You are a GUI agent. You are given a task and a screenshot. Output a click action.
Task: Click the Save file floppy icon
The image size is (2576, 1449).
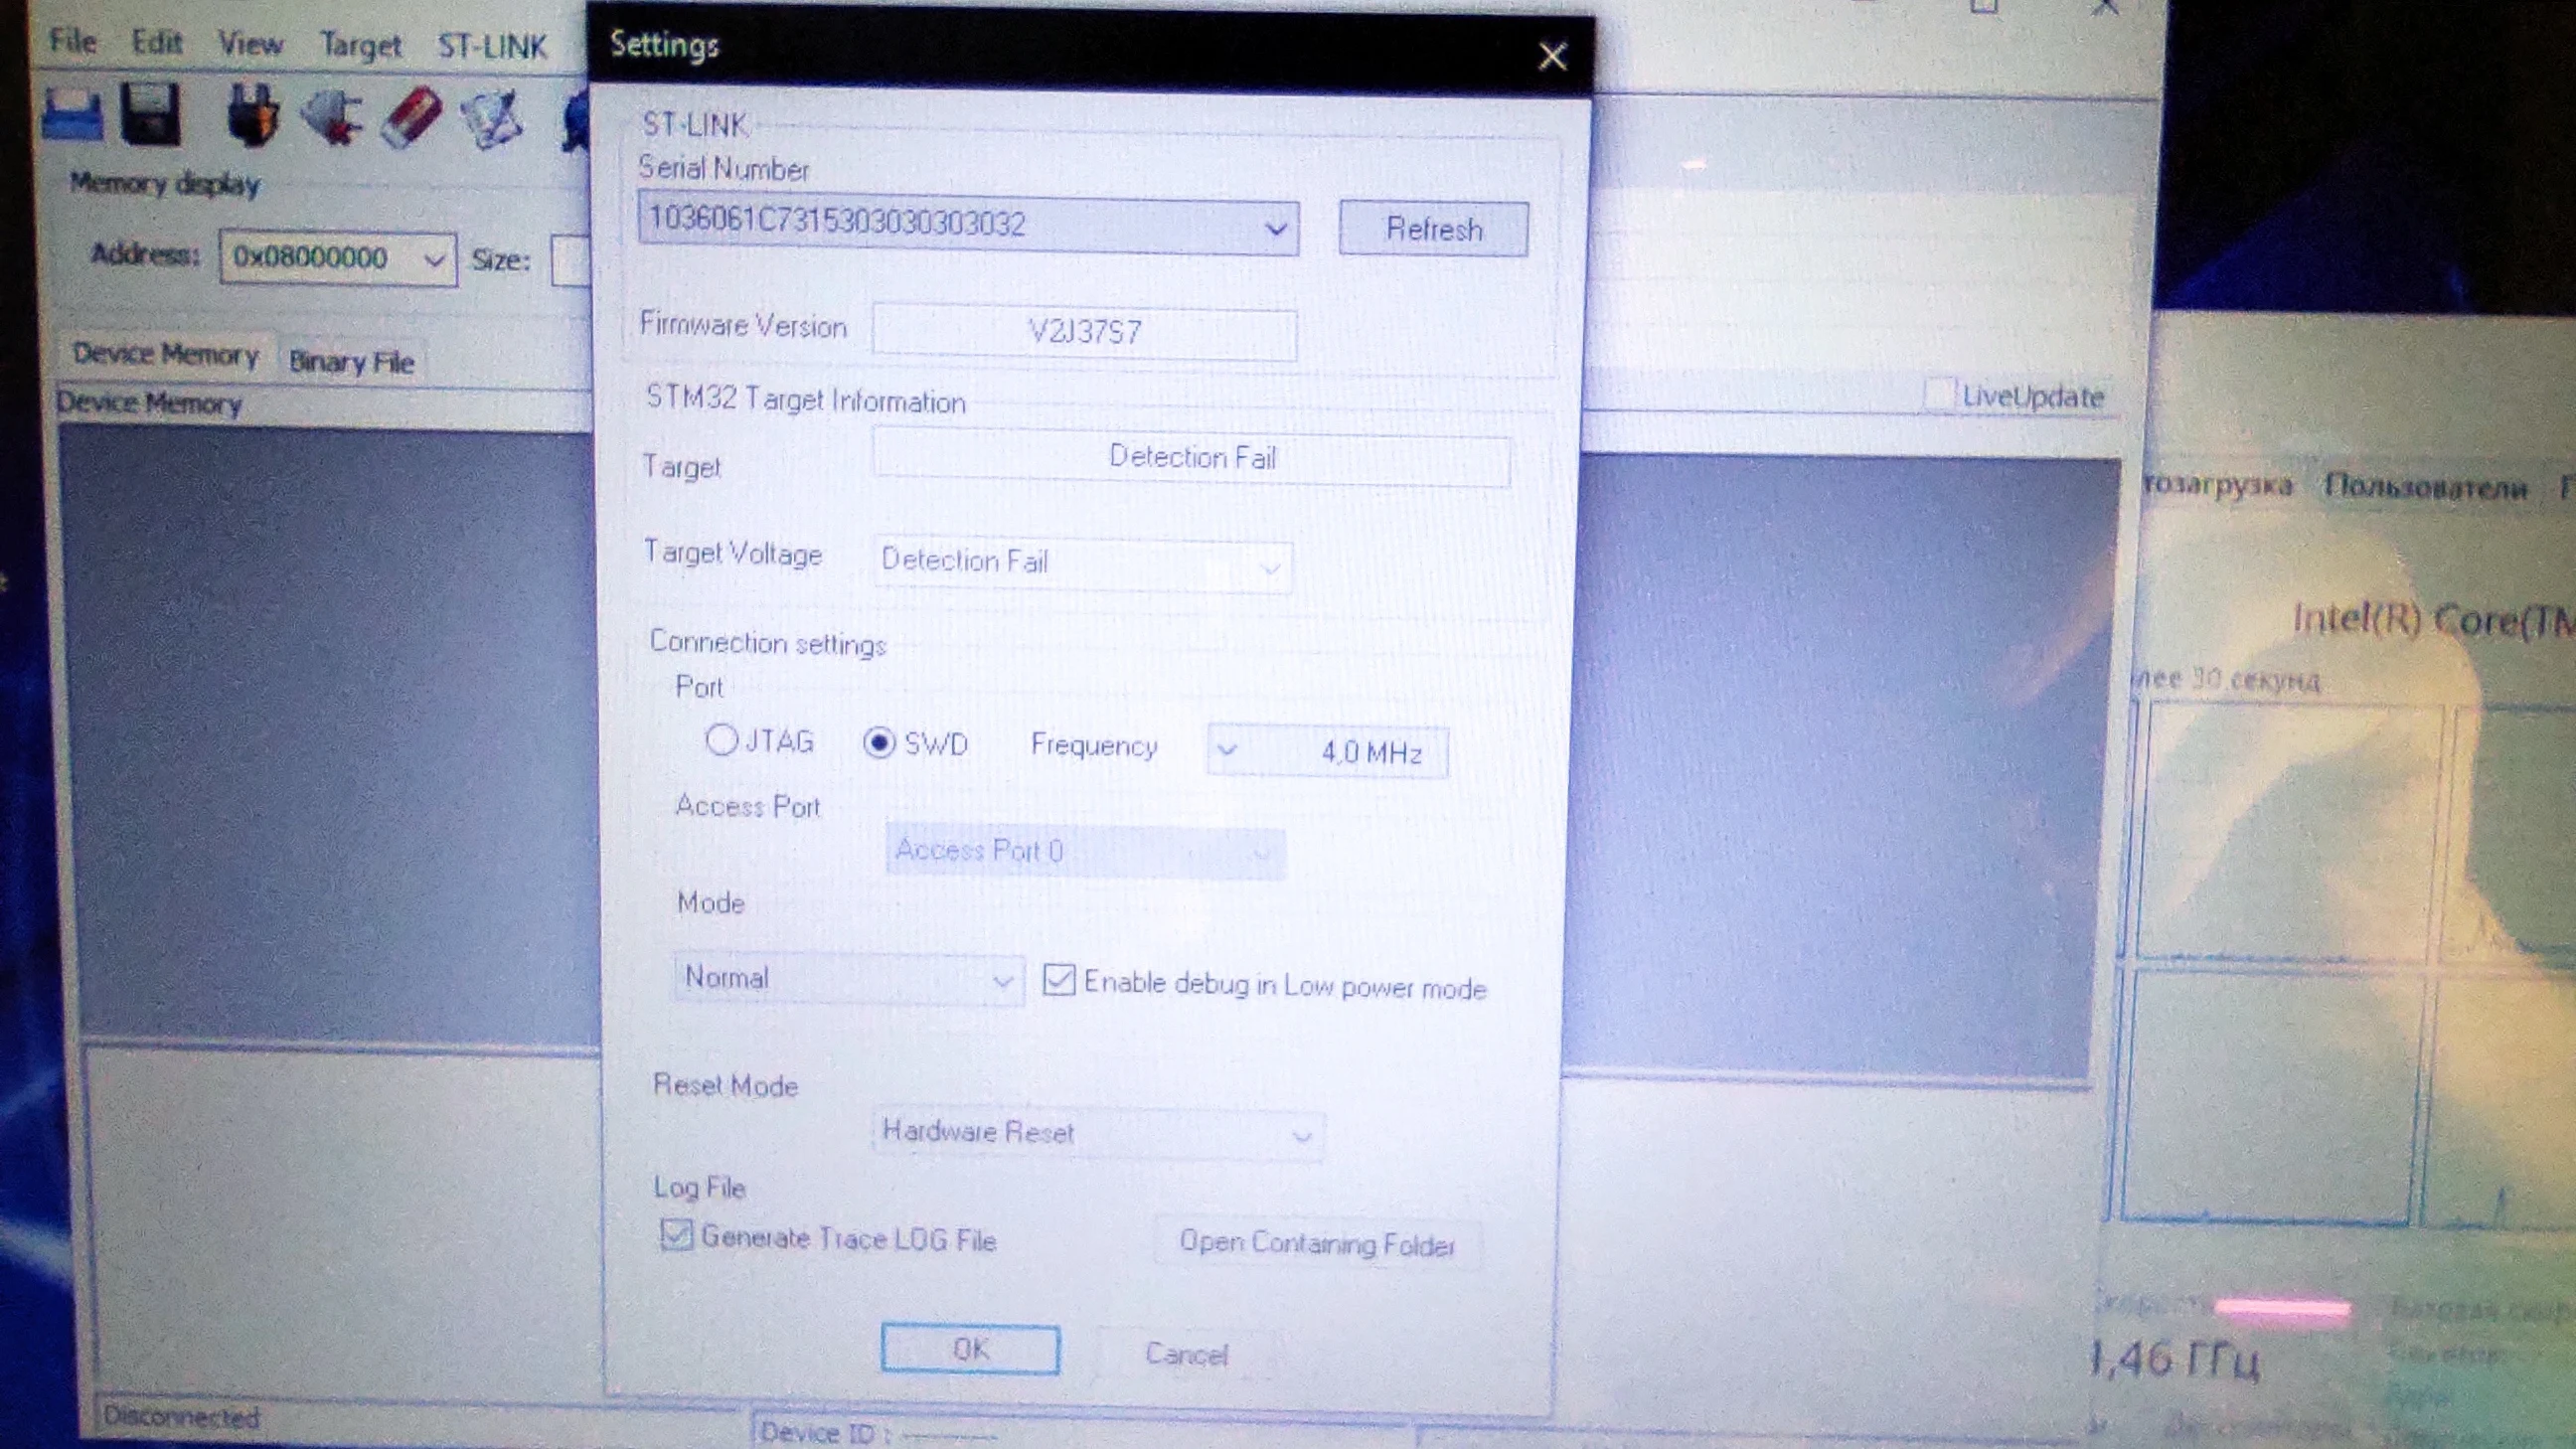[x=150, y=115]
